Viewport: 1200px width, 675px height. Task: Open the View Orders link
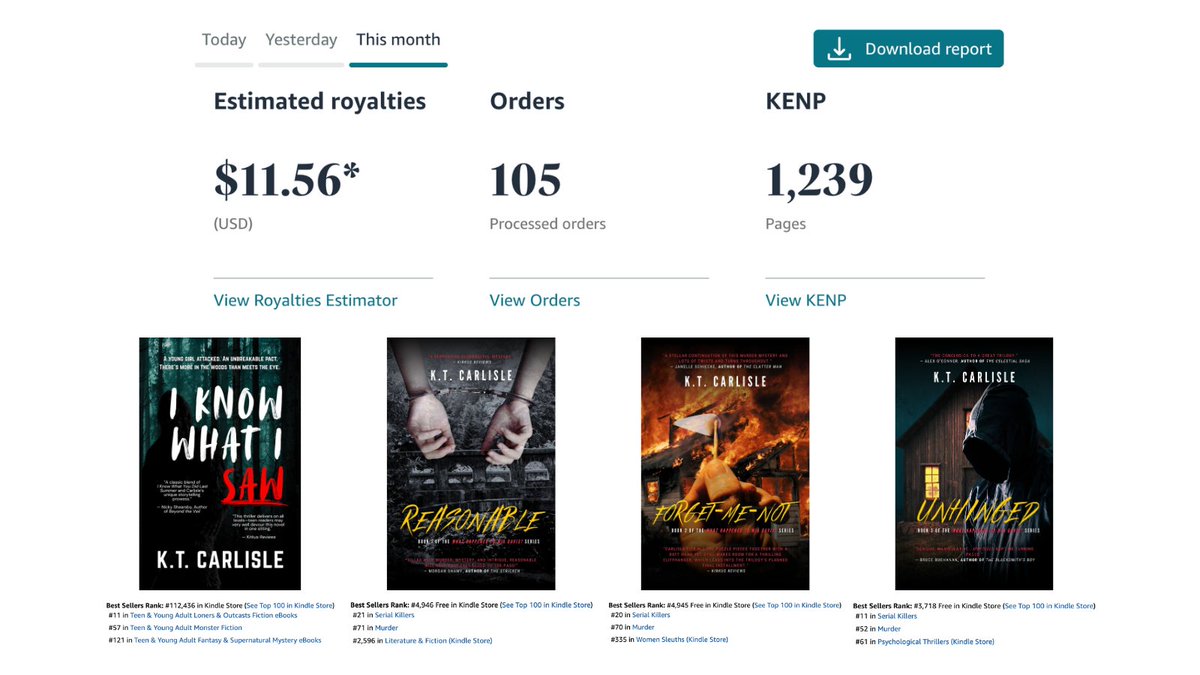534,300
